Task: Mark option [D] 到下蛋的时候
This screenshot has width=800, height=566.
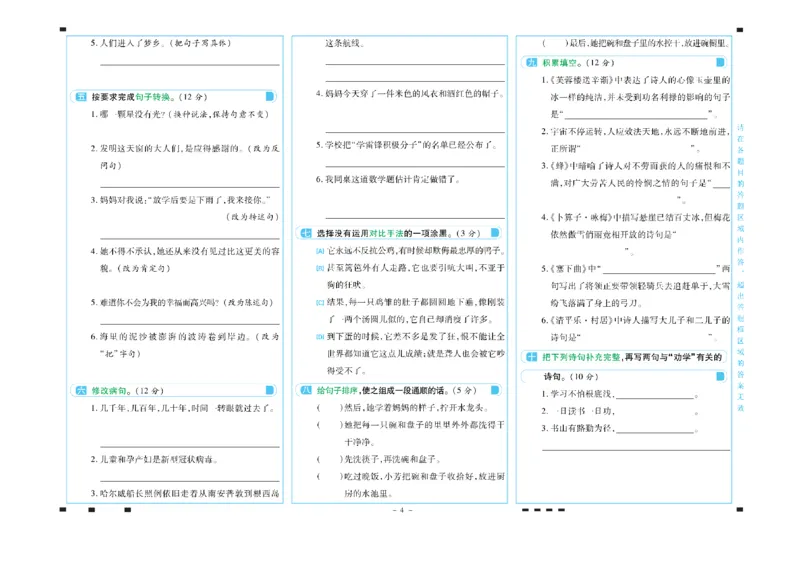Action: tap(320, 336)
